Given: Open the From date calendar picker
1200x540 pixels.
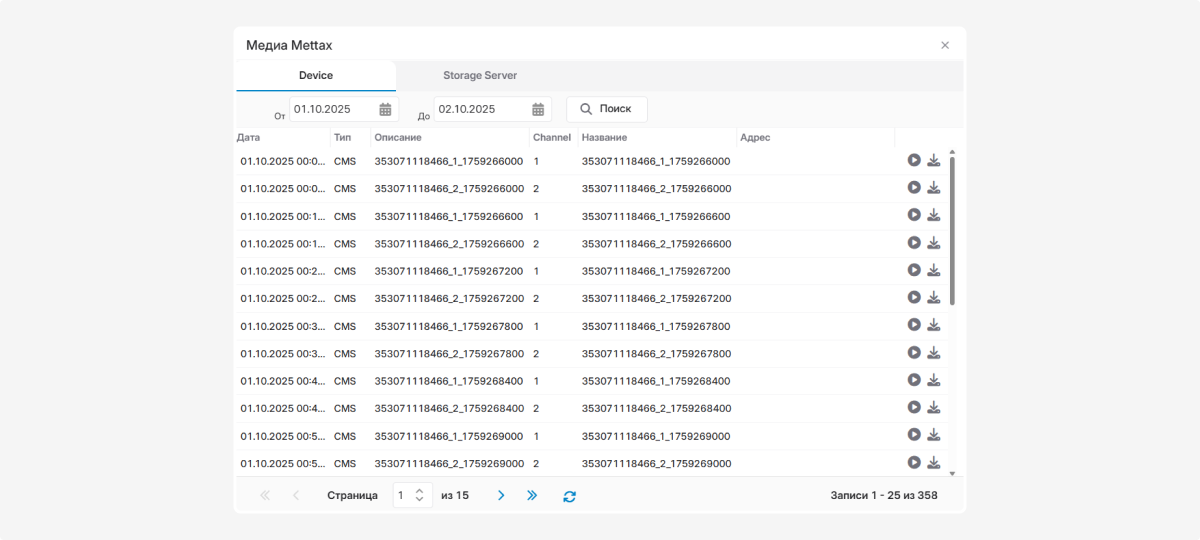Looking at the screenshot, I should [385, 109].
